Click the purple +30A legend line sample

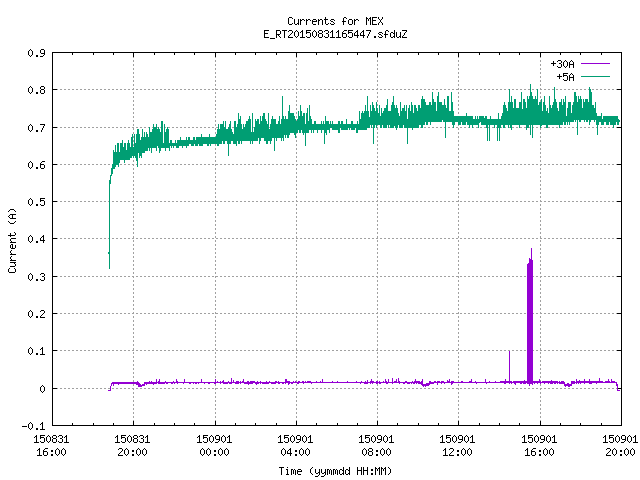click(x=595, y=64)
